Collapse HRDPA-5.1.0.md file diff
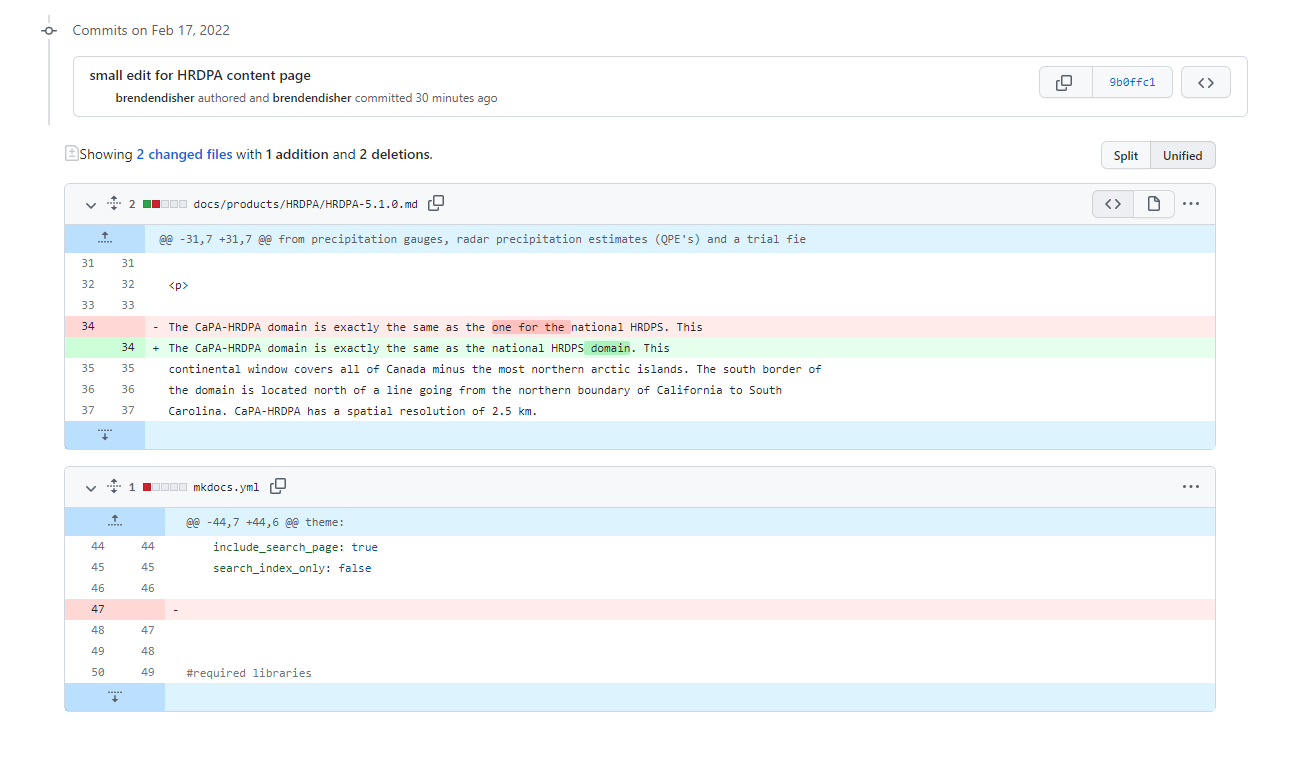The image size is (1309, 763). pos(91,205)
